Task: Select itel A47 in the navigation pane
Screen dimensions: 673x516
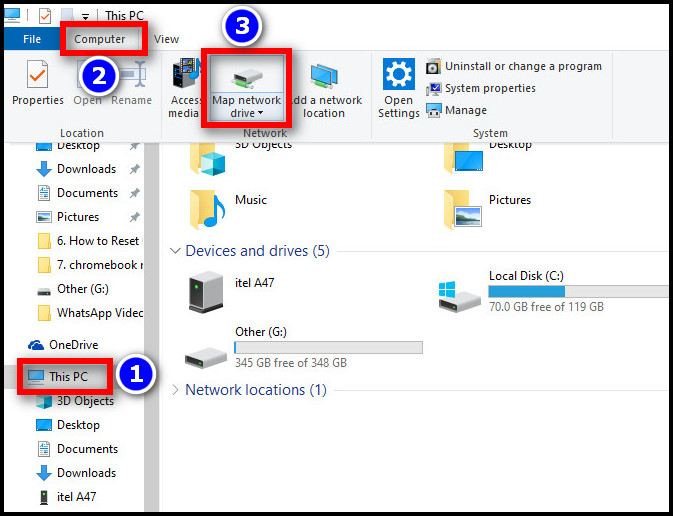Action: click(67, 497)
